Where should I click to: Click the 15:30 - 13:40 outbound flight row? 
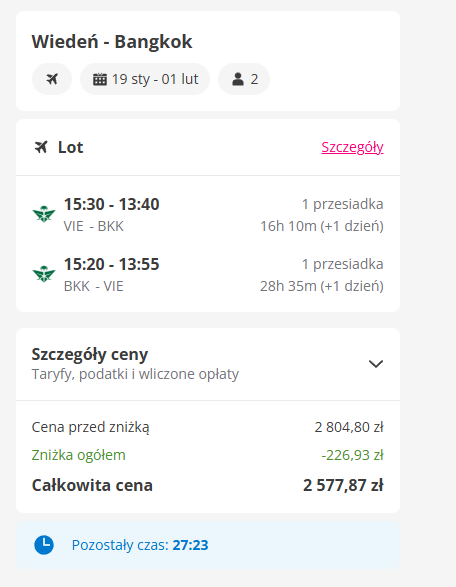[208, 215]
